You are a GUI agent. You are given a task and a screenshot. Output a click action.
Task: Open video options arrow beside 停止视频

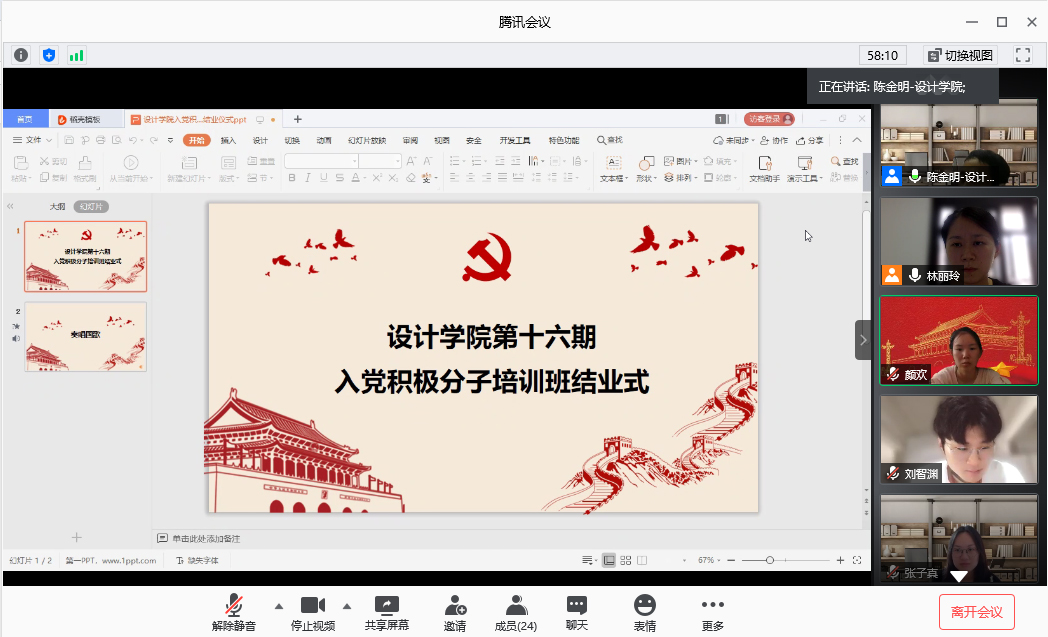tap(347, 606)
